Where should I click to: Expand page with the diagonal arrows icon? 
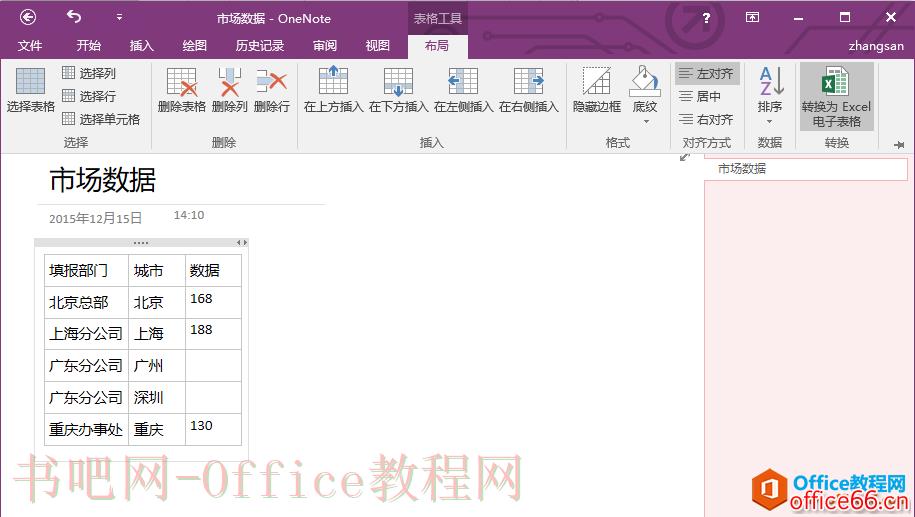685,157
